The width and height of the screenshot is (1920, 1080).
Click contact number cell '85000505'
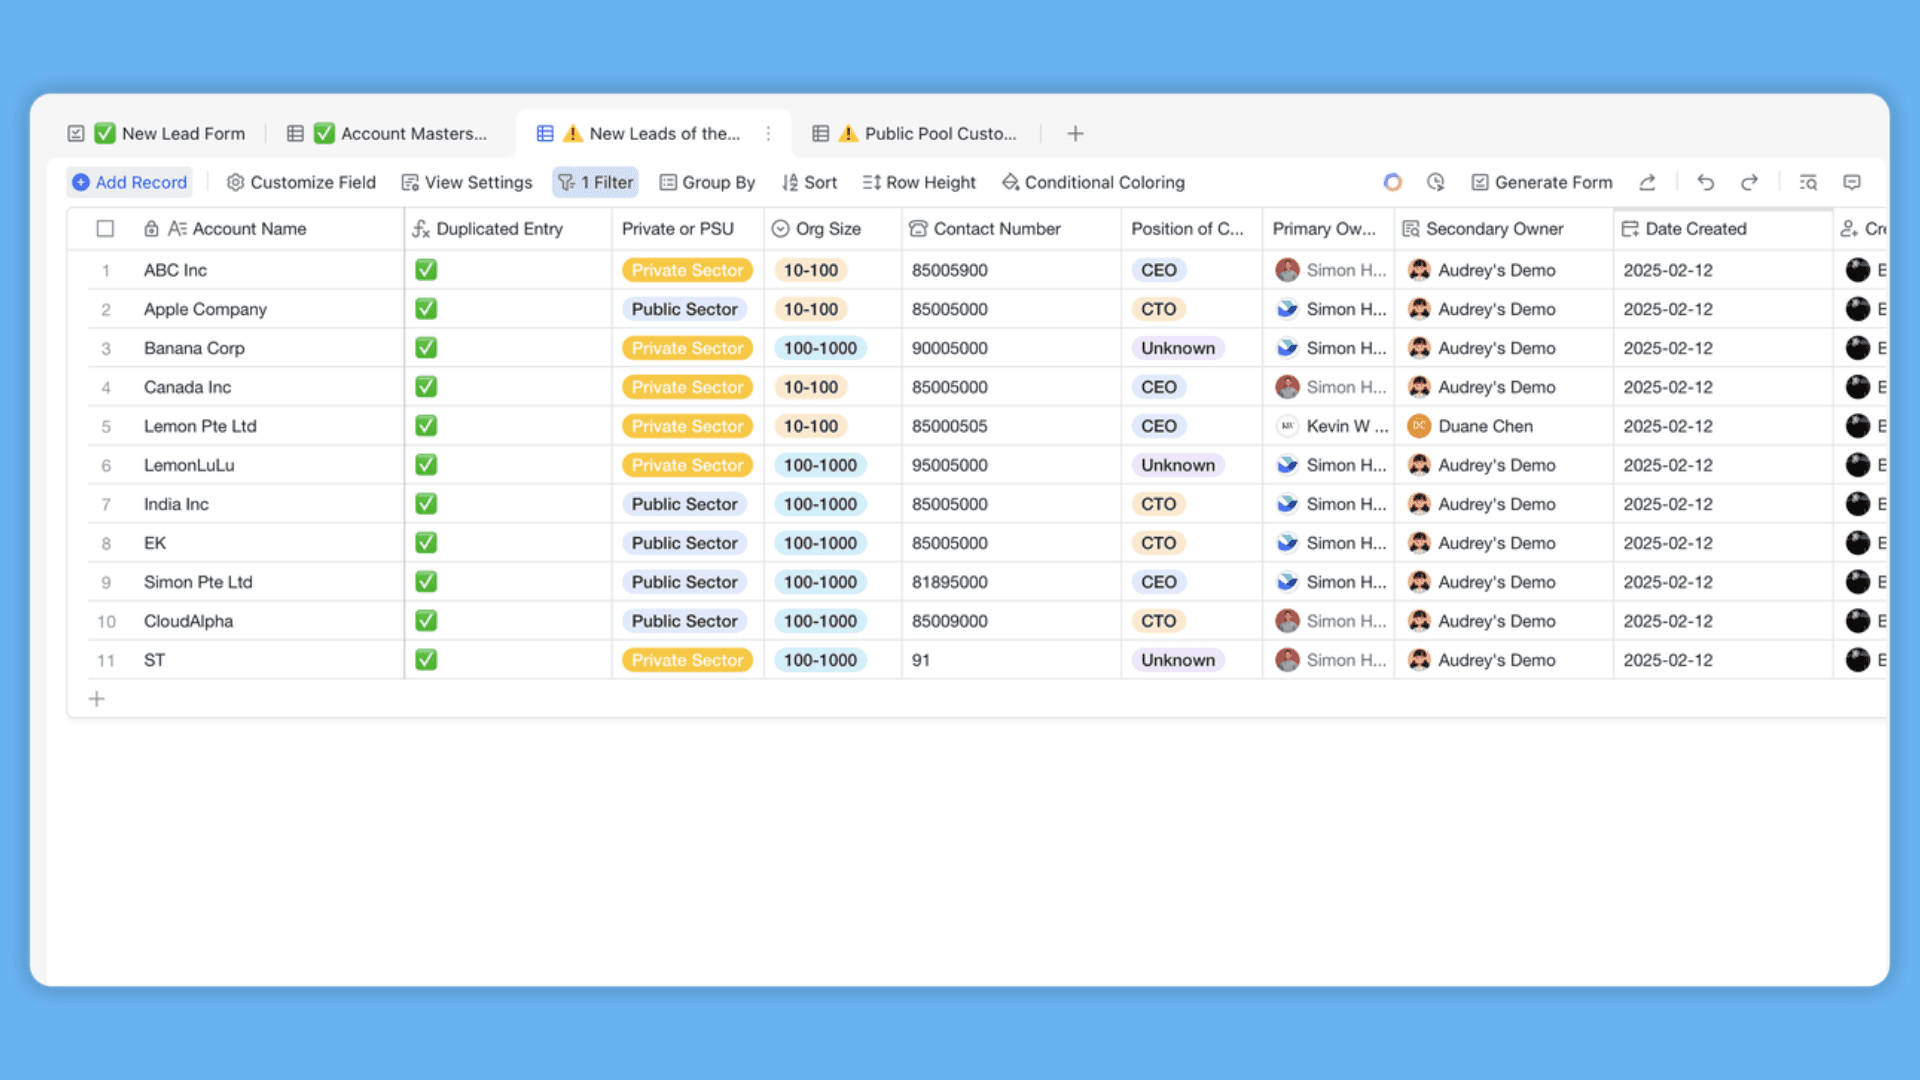1011,426
